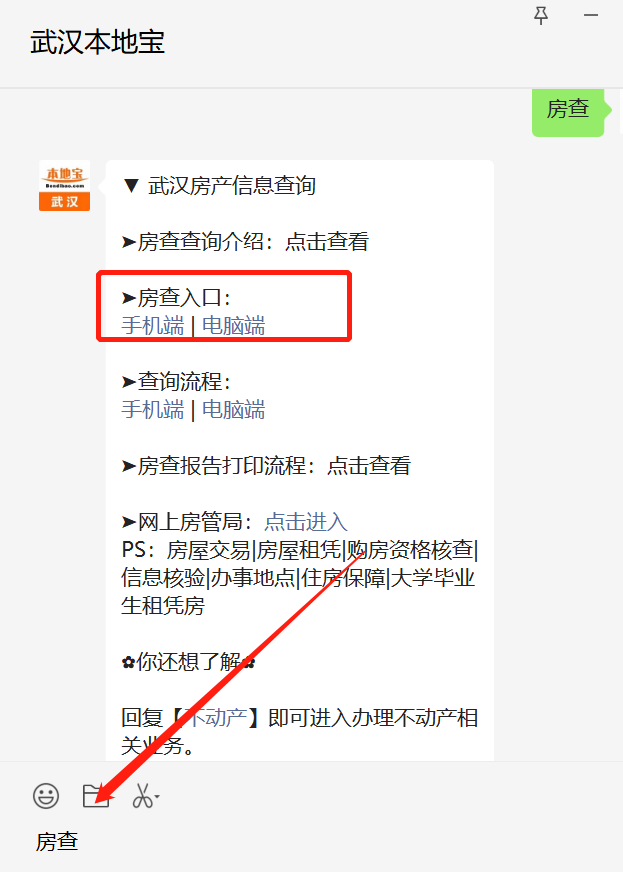Image resolution: width=623 pixels, height=872 pixels.
Task: Open the 武汉本地宝 avatar profile
Action: click(x=65, y=186)
